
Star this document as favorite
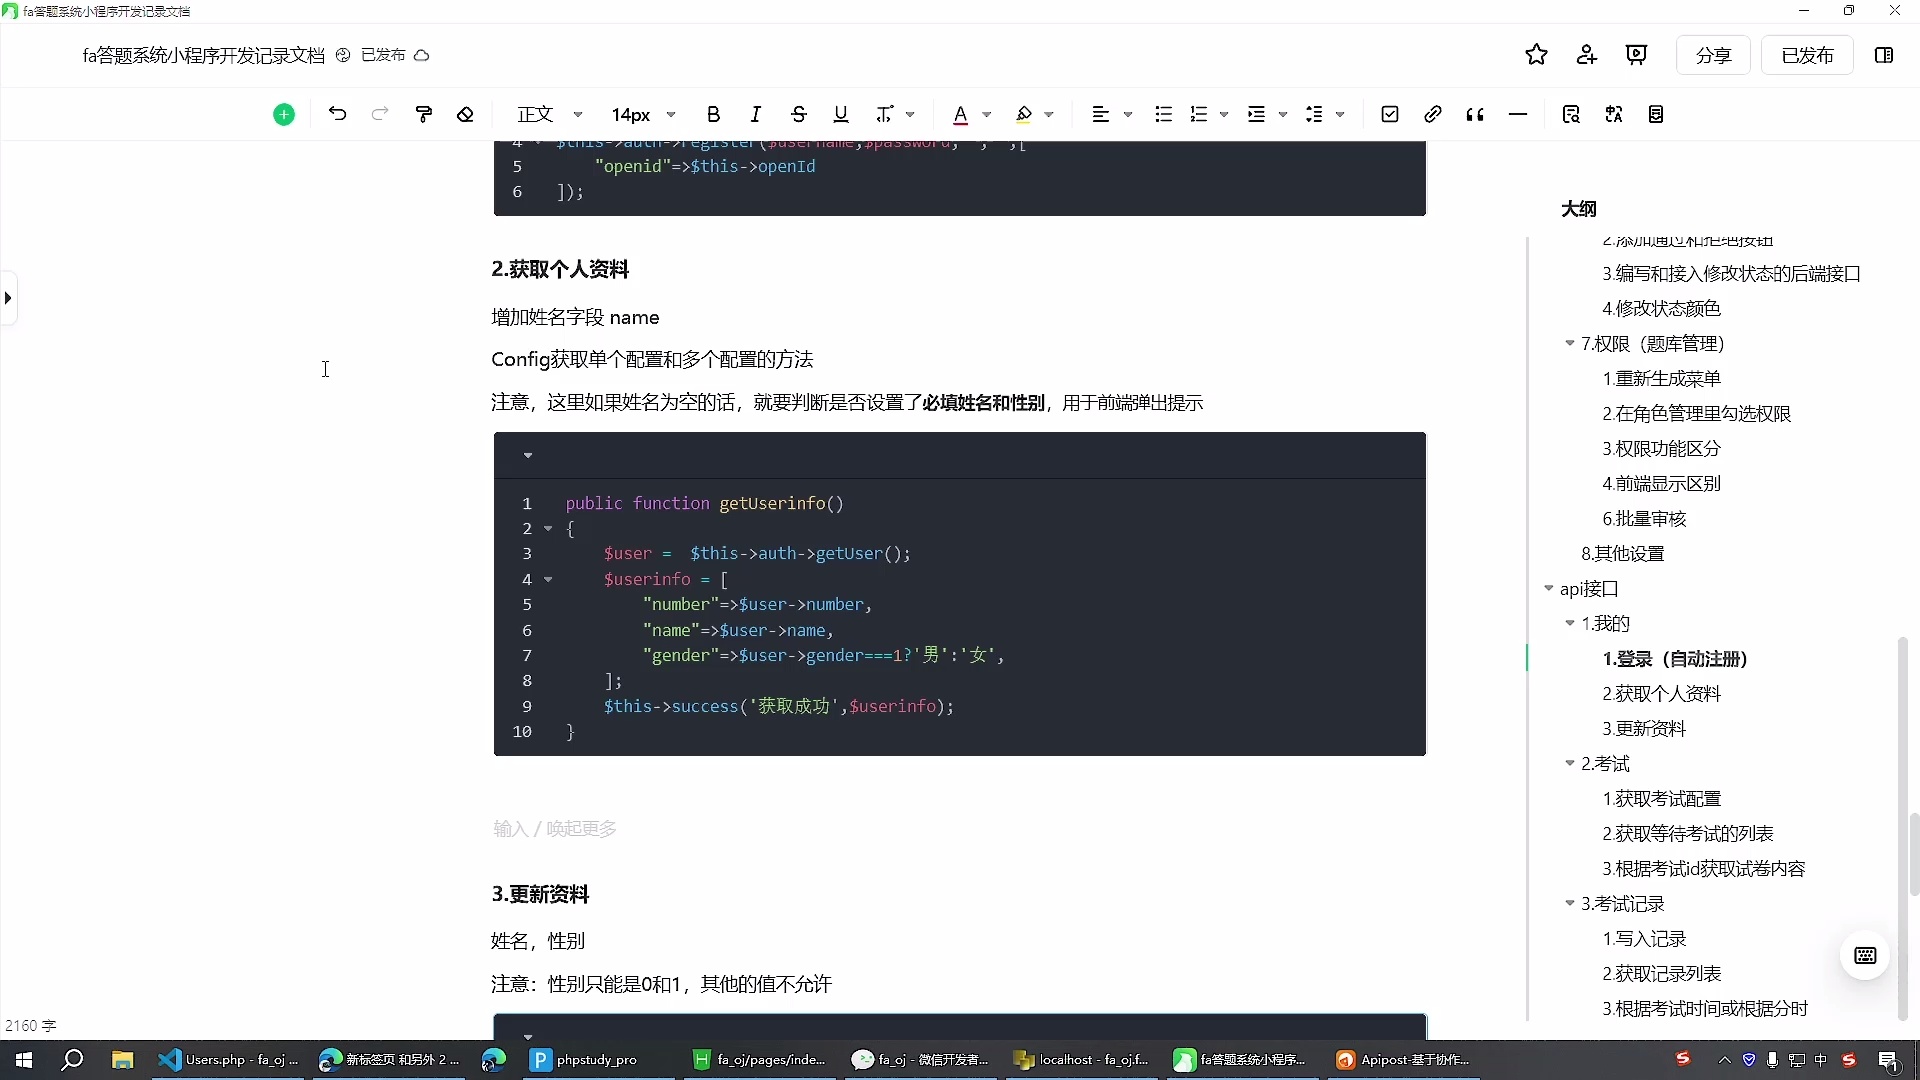tap(1536, 55)
